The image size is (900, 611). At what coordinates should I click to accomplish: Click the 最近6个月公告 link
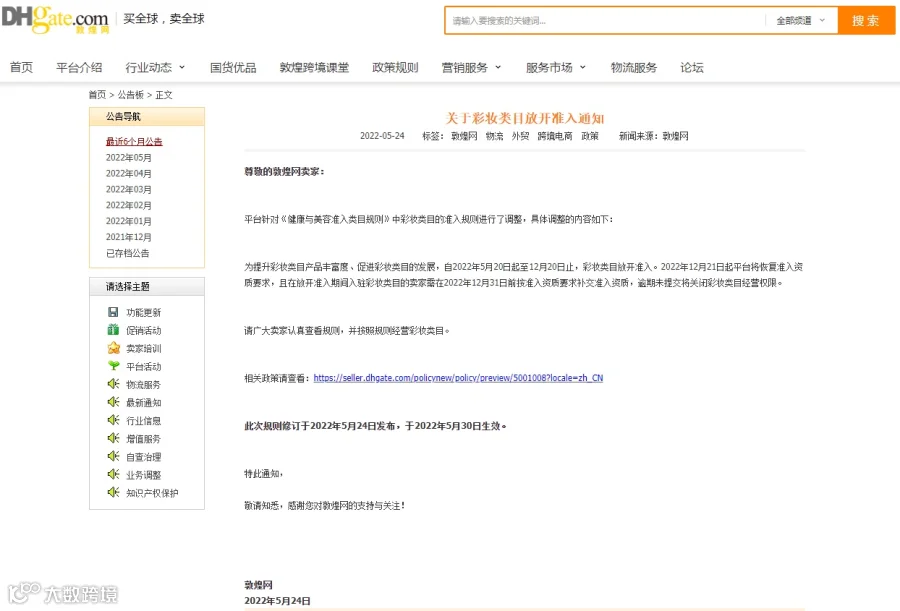134,141
